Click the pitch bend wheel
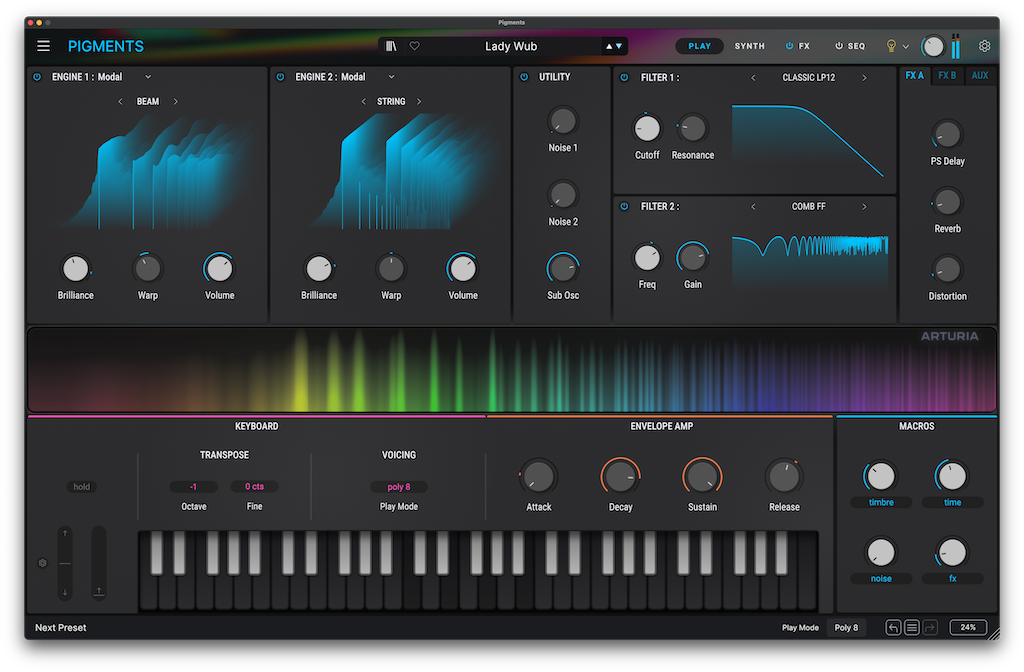This screenshot has width=1024, height=672. click(x=65, y=563)
